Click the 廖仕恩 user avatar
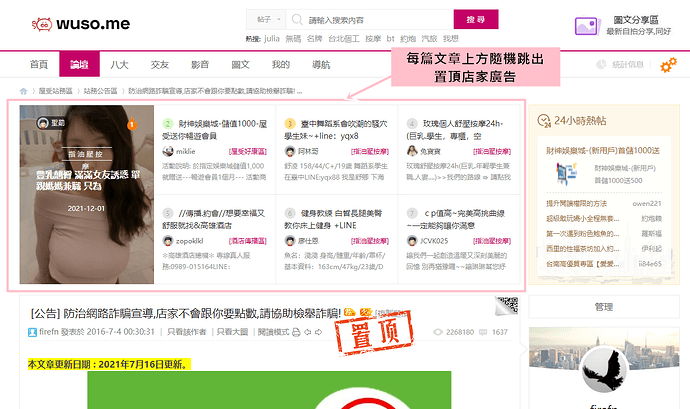 coord(290,241)
